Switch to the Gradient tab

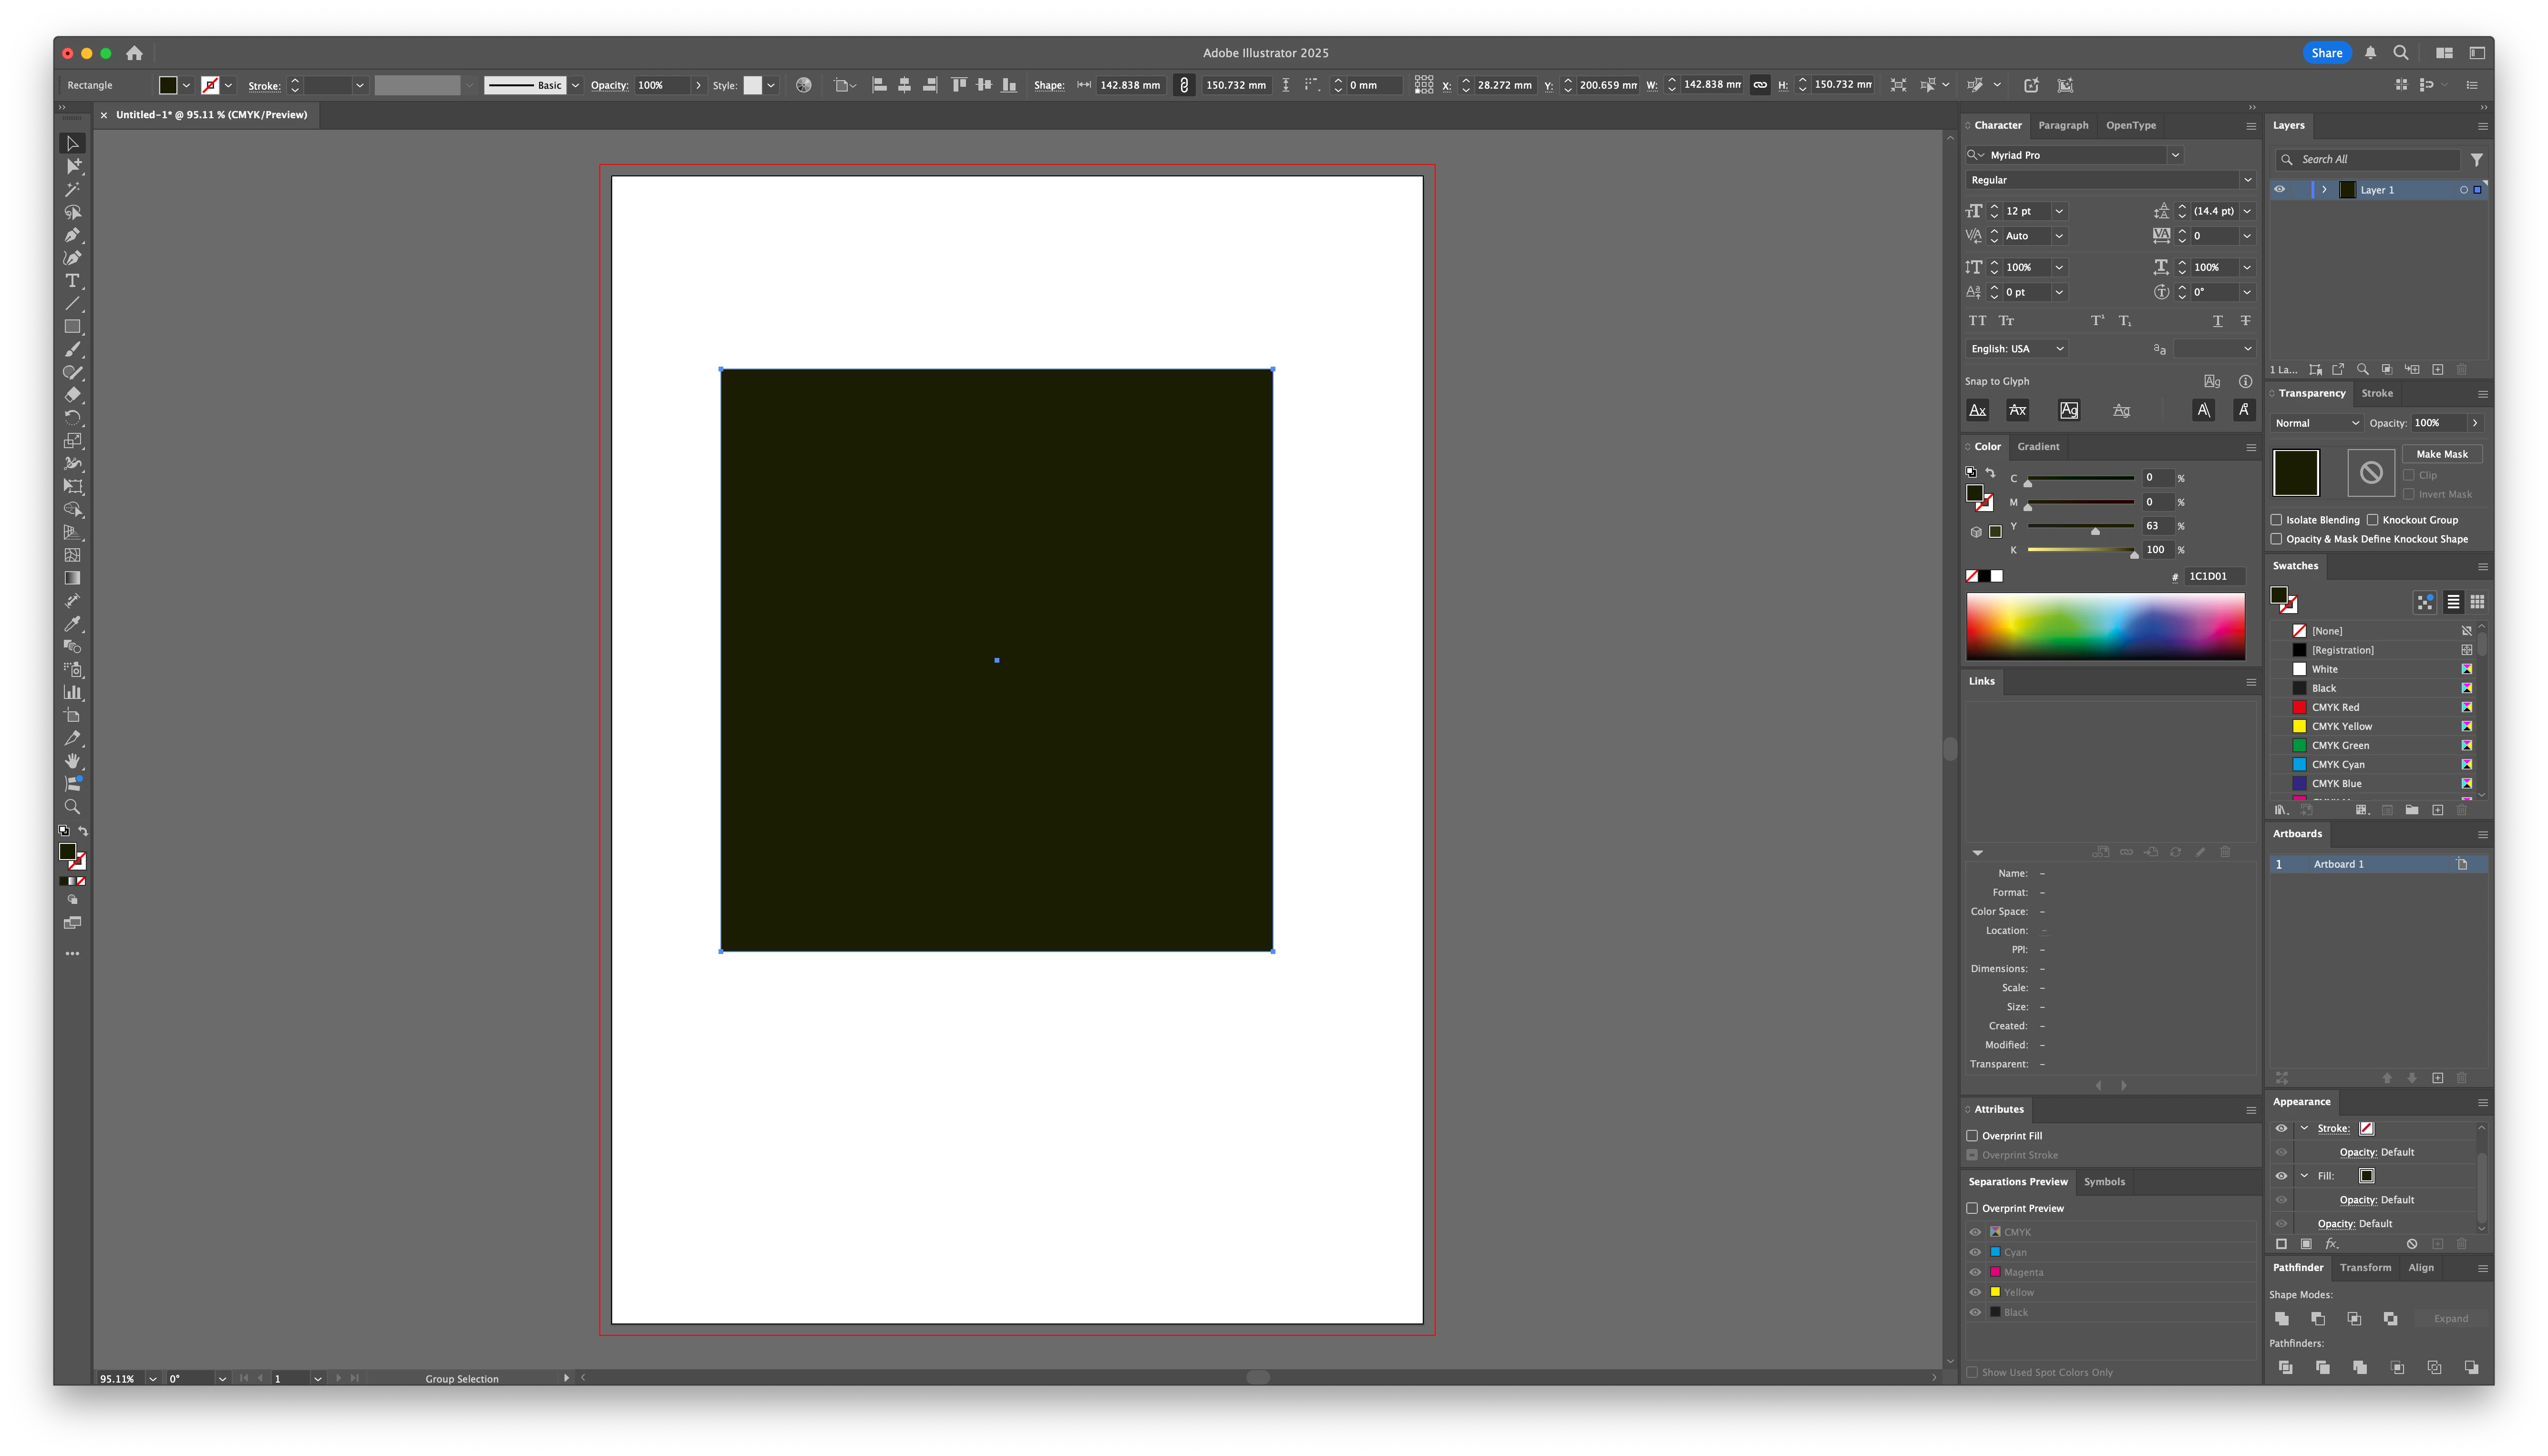click(x=2038, y=447)
